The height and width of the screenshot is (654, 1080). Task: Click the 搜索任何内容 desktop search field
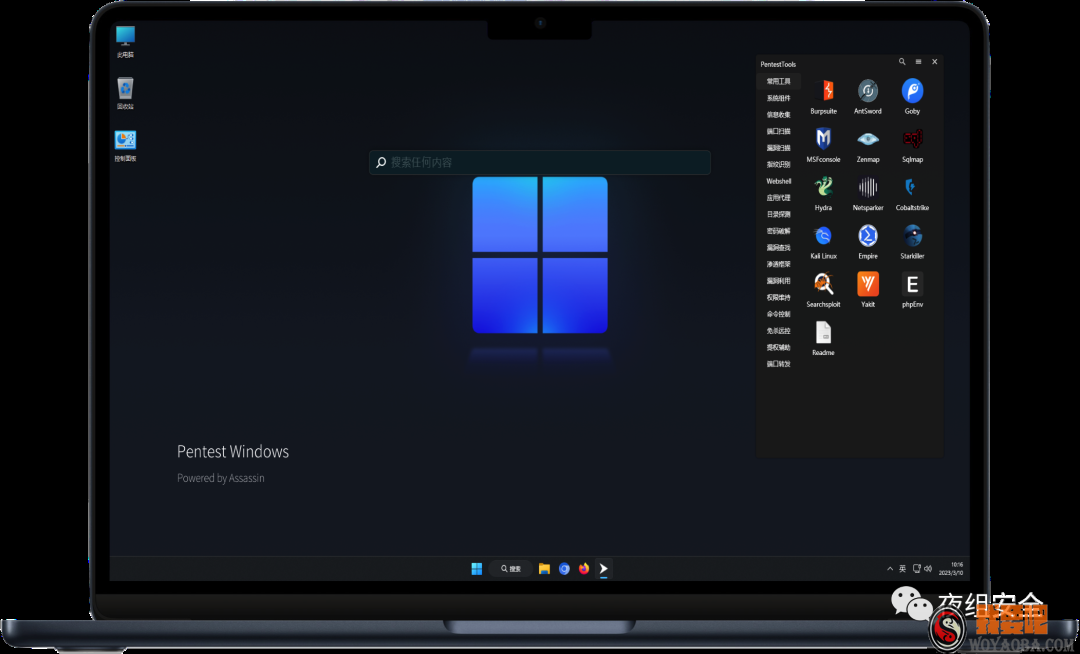[x=540, y=162]
